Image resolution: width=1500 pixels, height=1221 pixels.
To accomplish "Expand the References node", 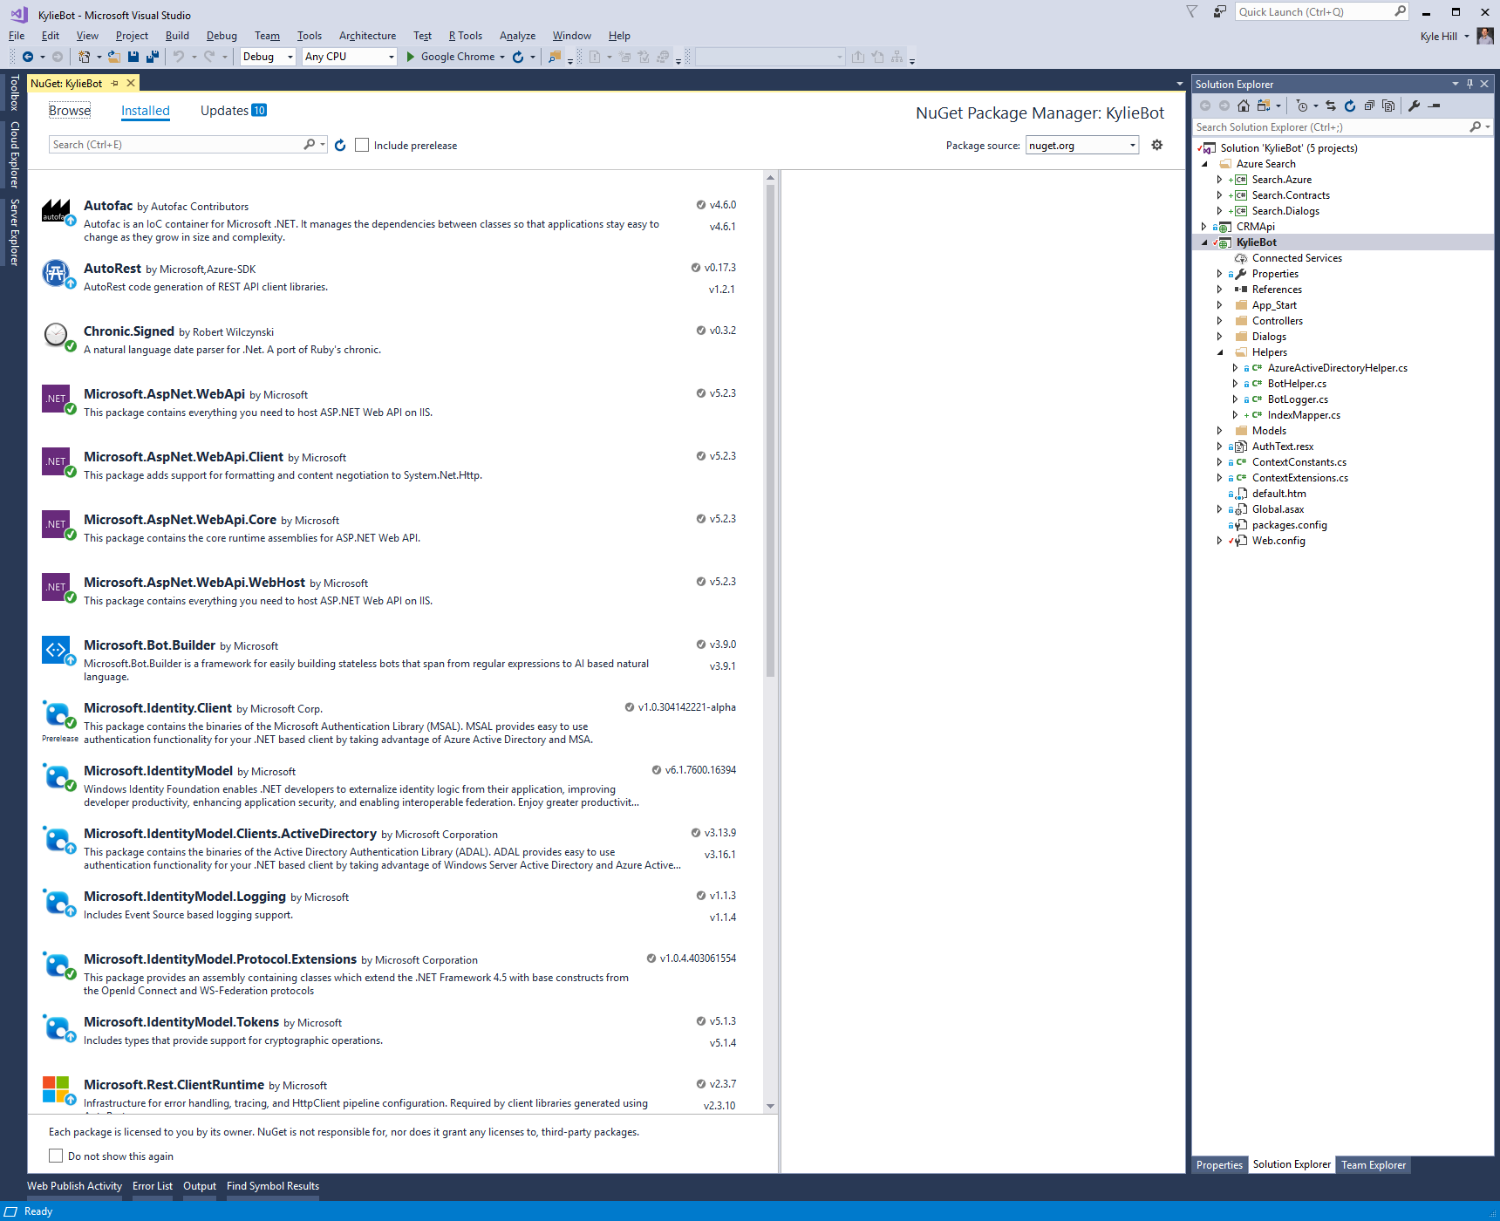I will coord(1220,290).
